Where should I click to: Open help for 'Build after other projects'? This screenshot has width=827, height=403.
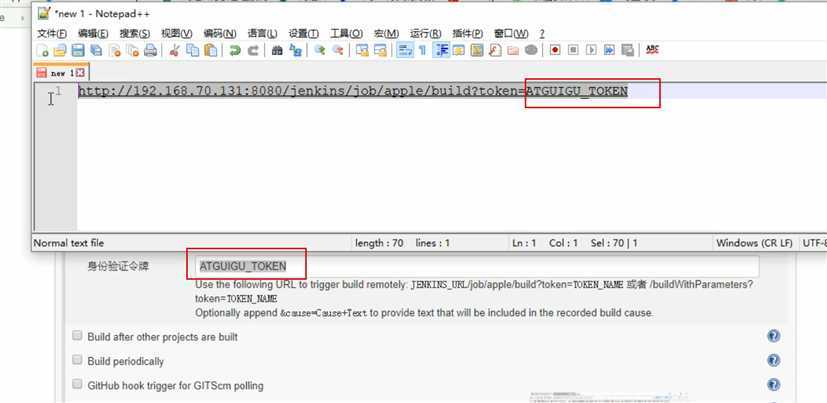coord(774,336)
